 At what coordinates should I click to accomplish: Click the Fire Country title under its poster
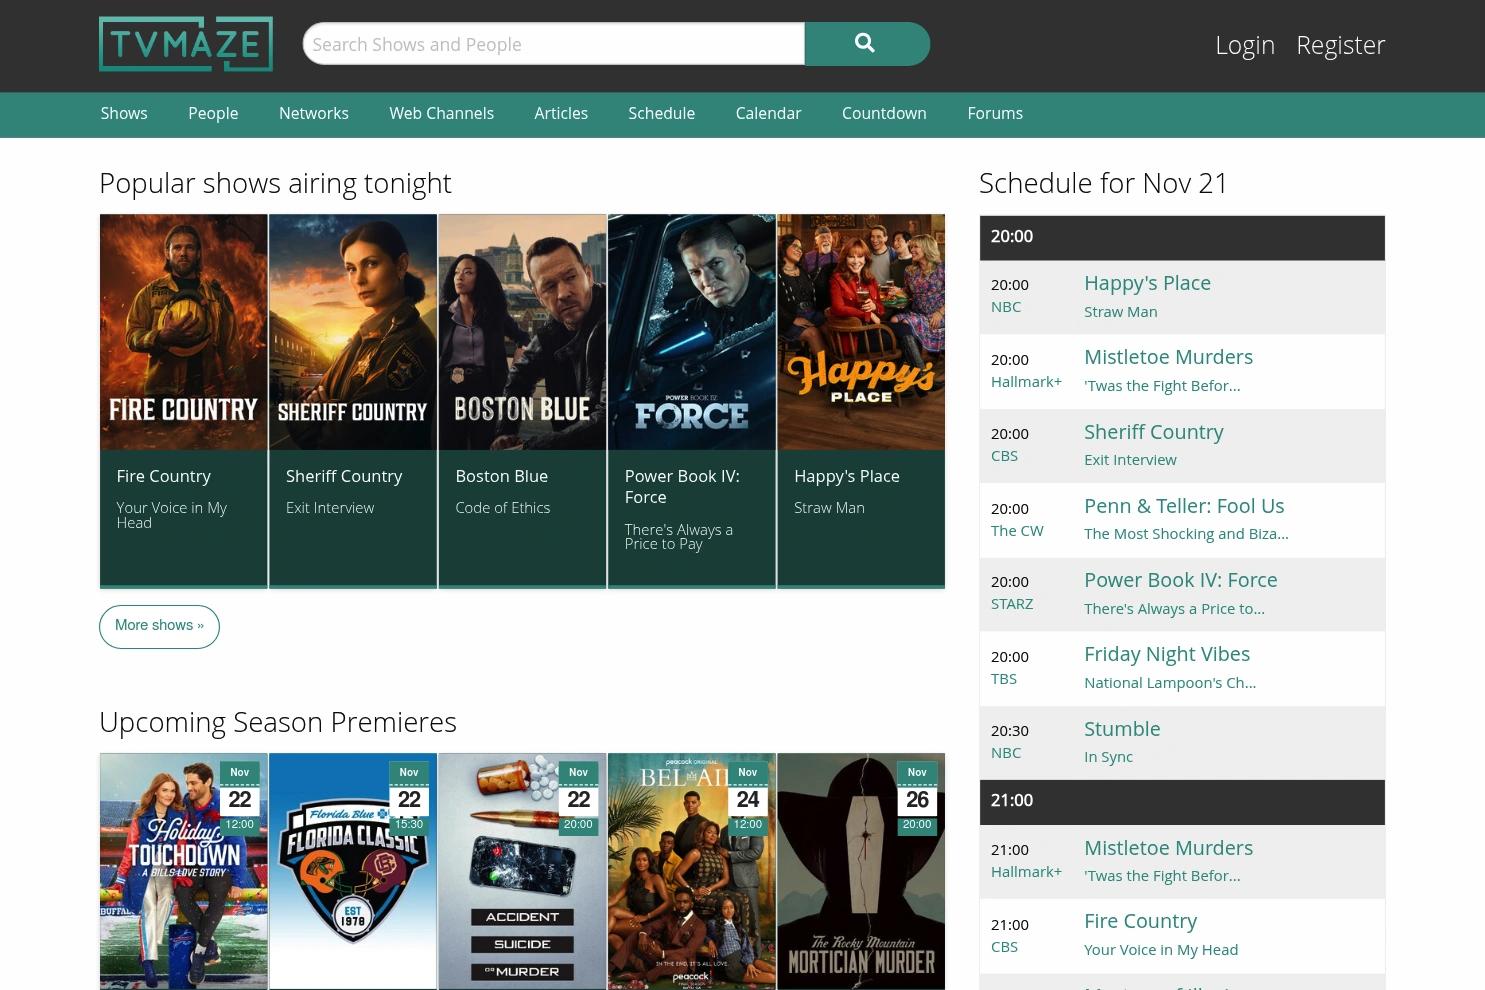point(164,476)
